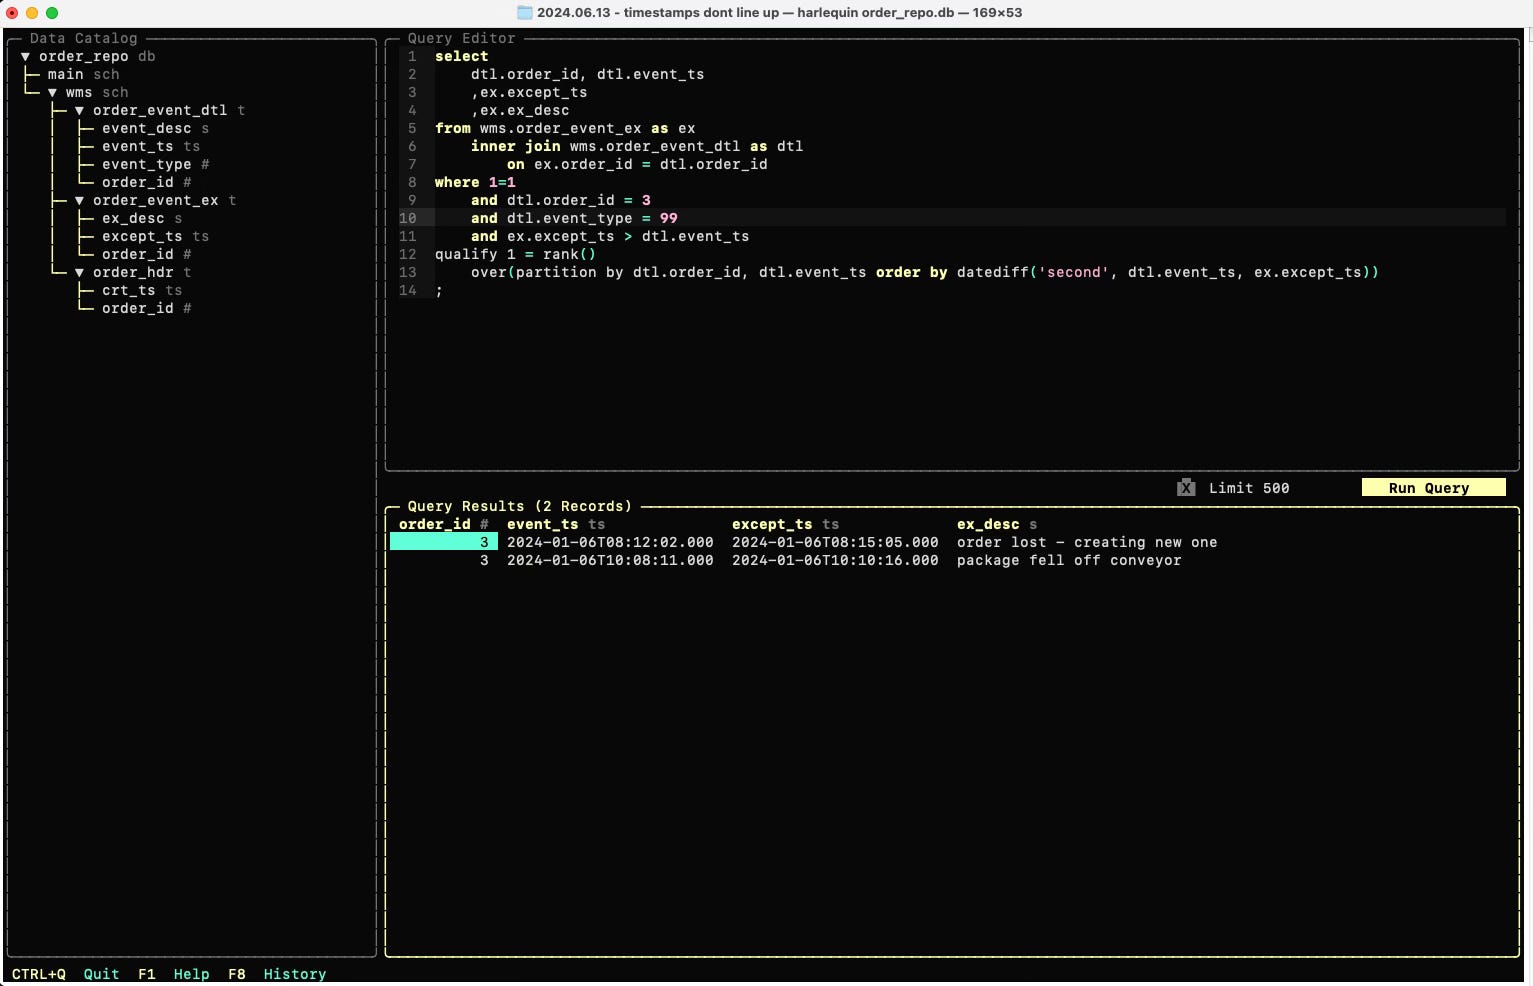Select the highlighted order_id cell 3
1533x986 pixels.
pyautogui.click(x=443, y=543)
